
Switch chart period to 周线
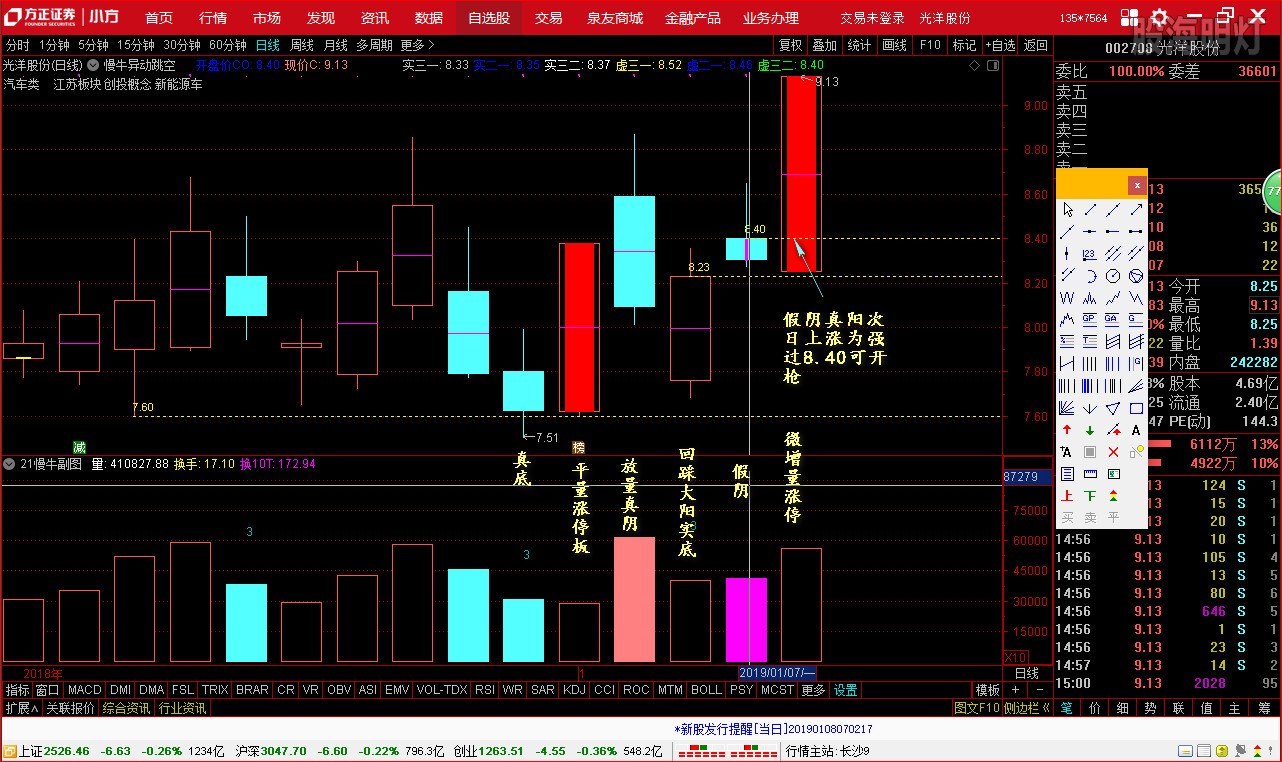tap(302, 45)
